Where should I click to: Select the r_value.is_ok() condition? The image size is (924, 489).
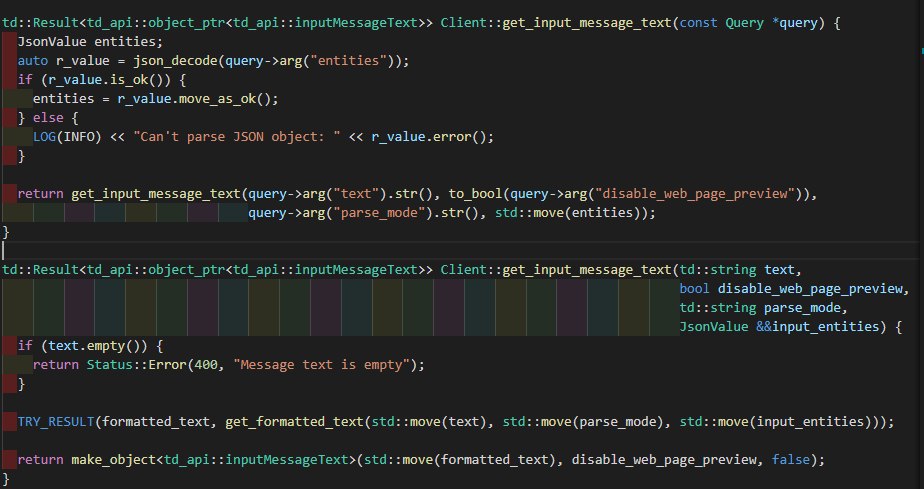click(110, 80)
